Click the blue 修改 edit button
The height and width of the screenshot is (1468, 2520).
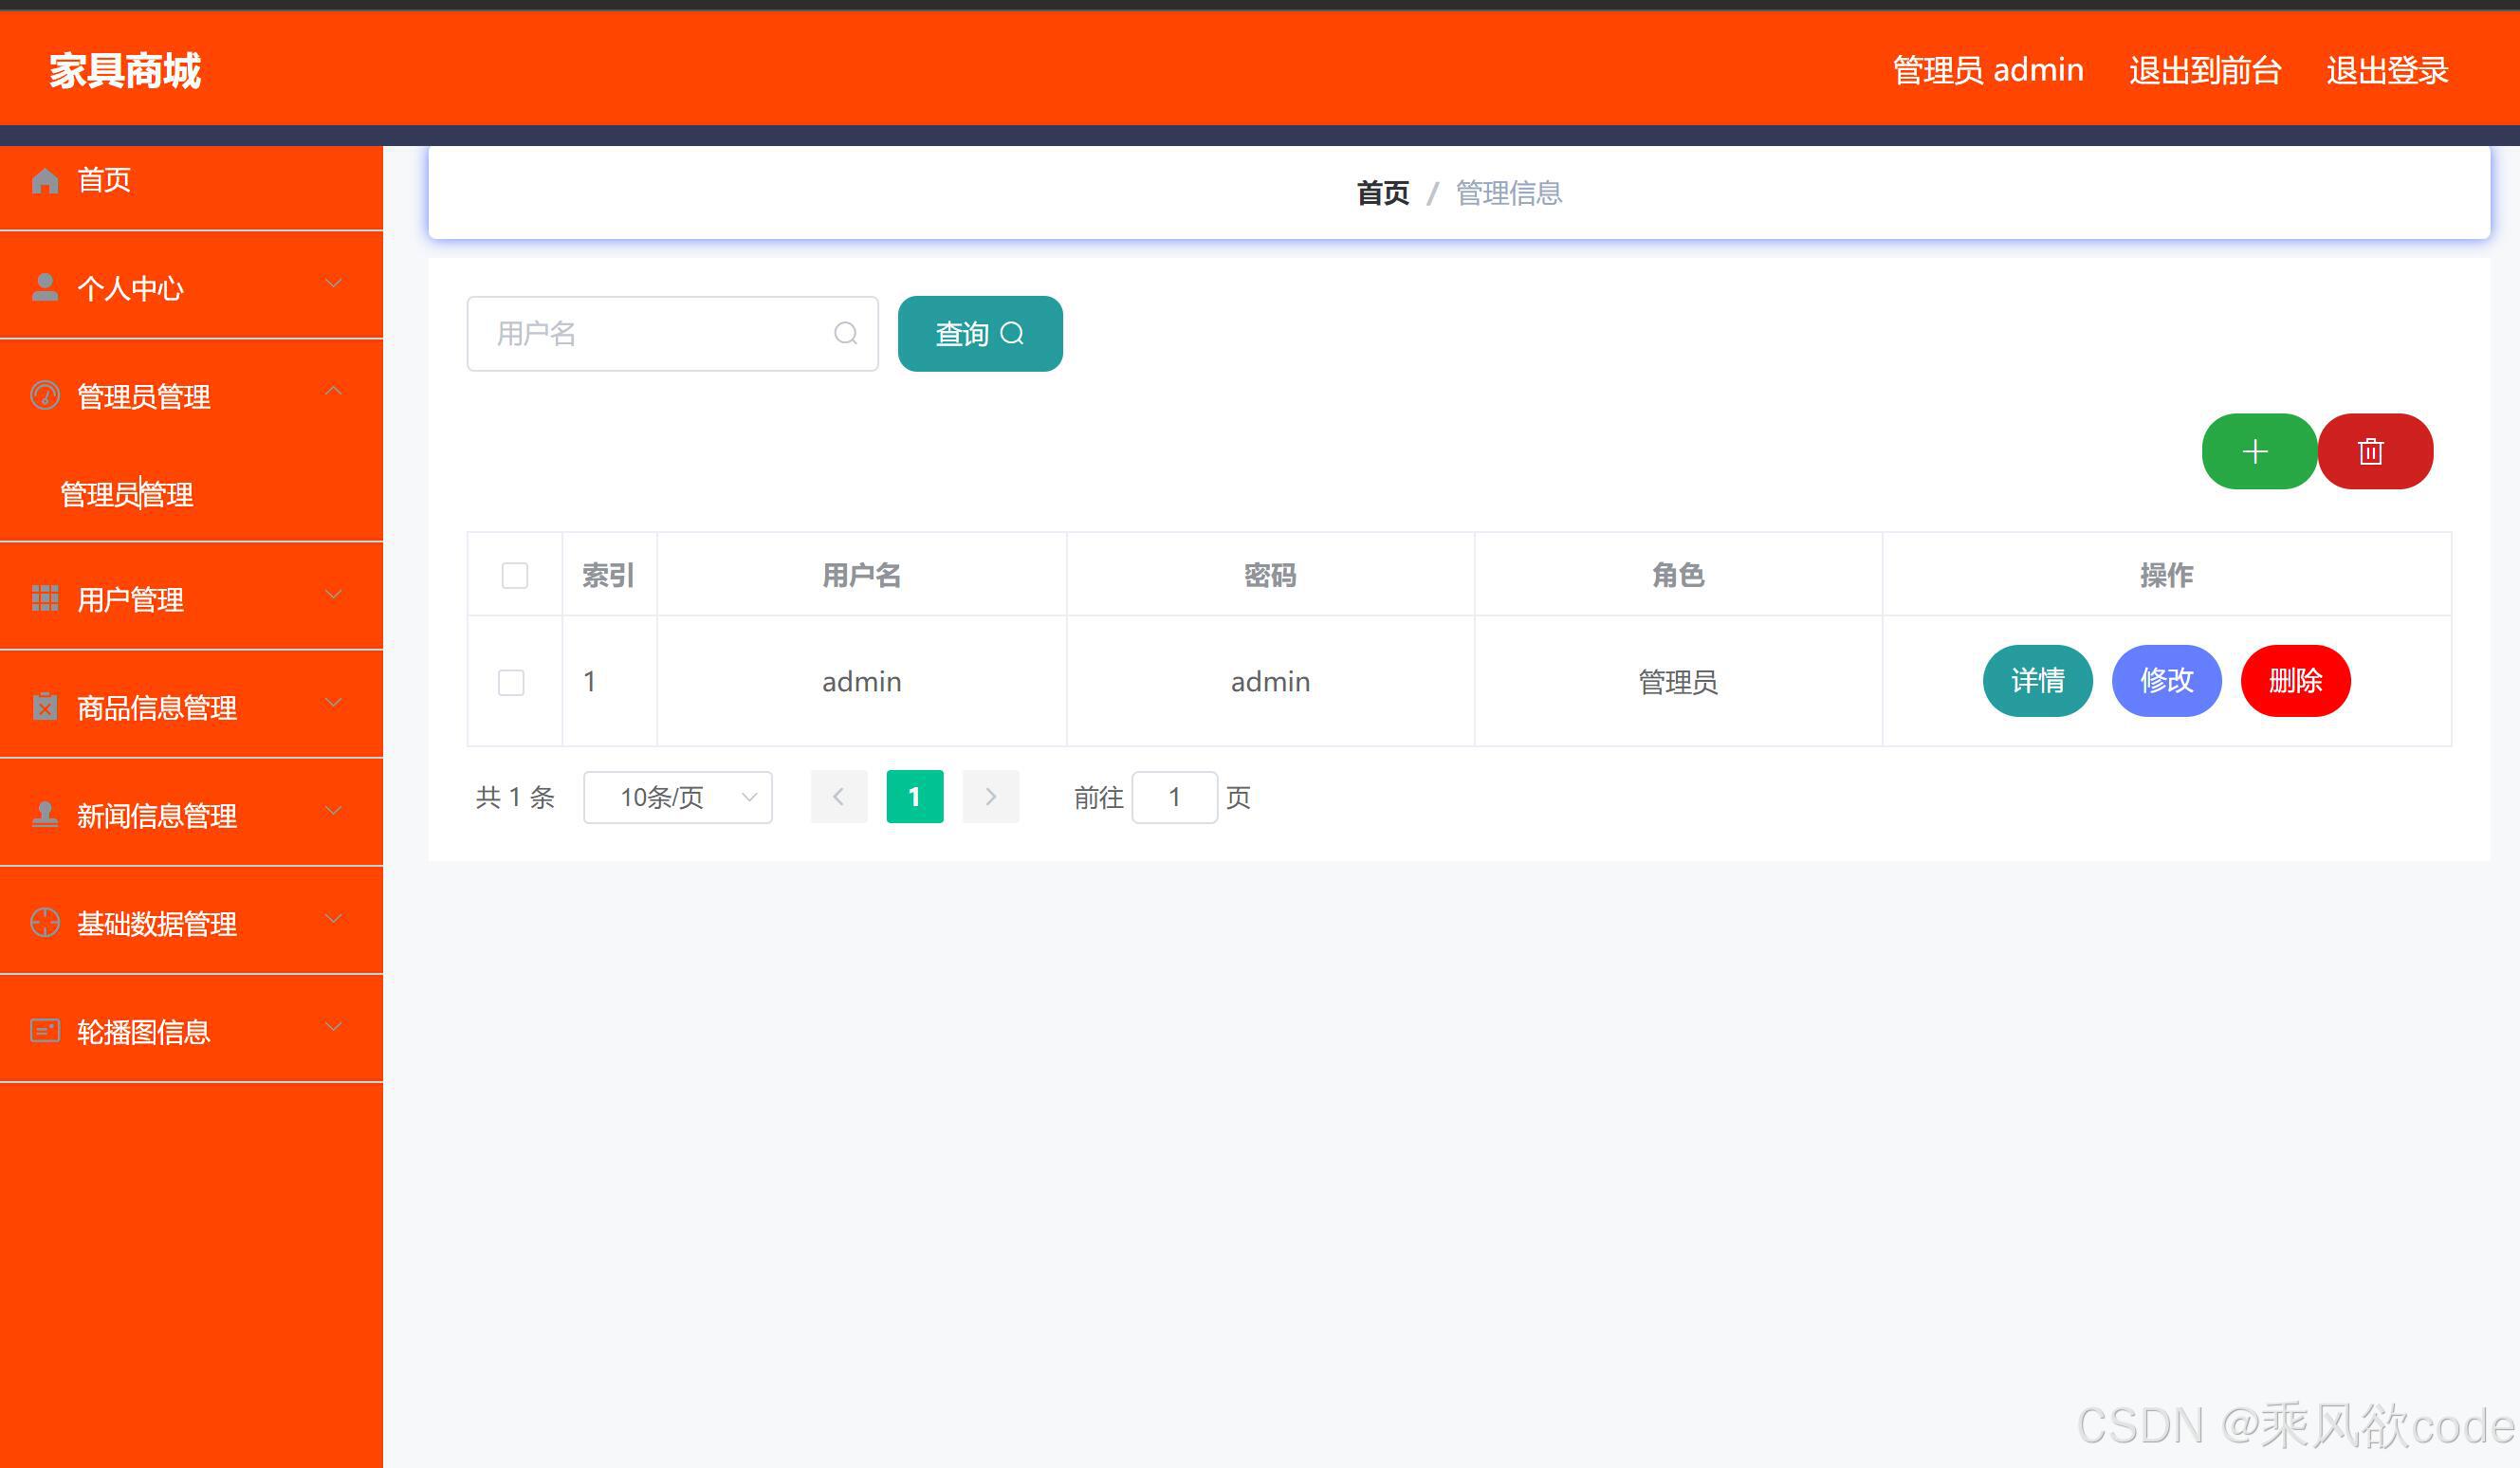pos(2166,681)
